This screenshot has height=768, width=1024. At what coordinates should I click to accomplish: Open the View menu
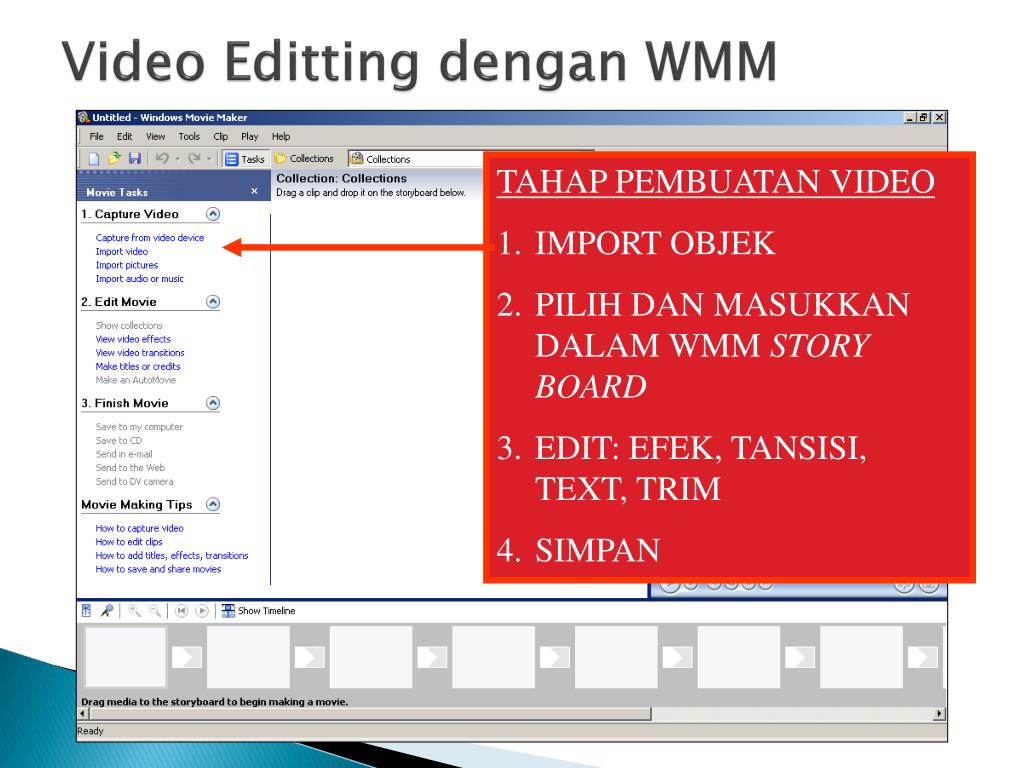click(155, 136)
